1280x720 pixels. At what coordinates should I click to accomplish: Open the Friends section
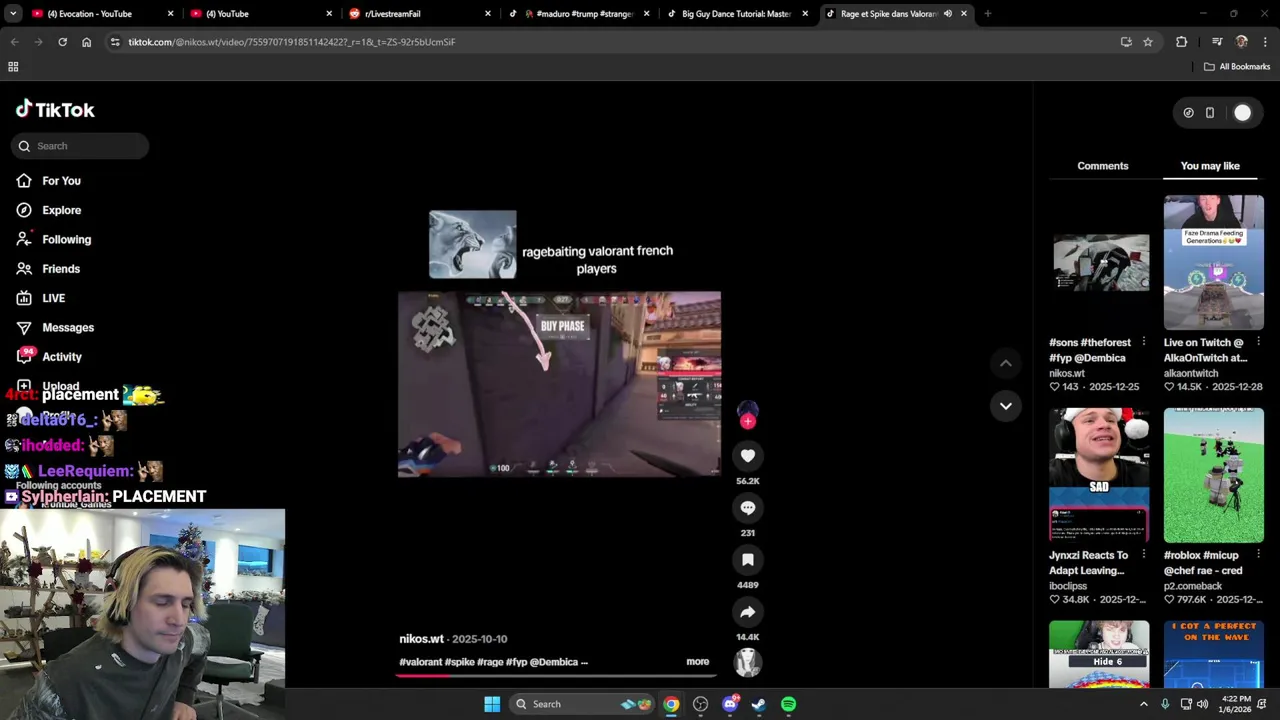coord(60,269)
